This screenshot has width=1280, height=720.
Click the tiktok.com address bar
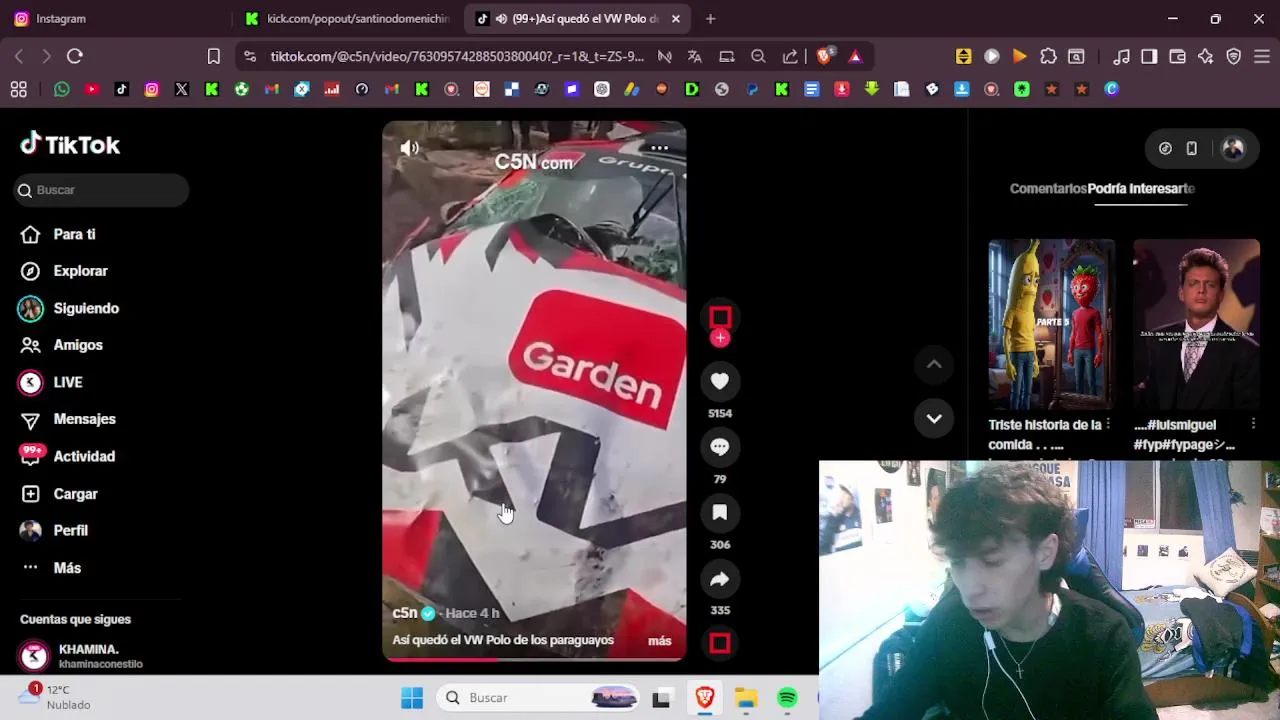pos(457,57)
